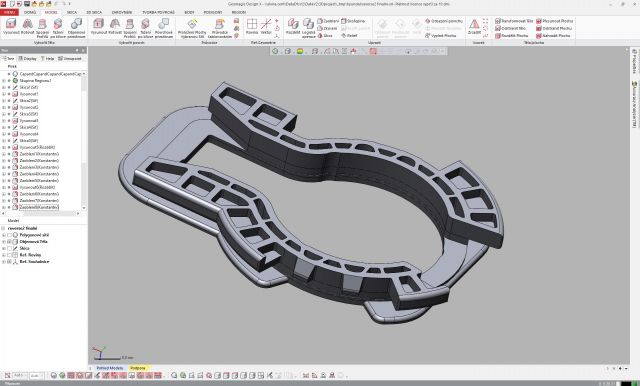This screenshot has height=386, width=640.
Task: Open the BODY ribbon tab
Action: 189,12
